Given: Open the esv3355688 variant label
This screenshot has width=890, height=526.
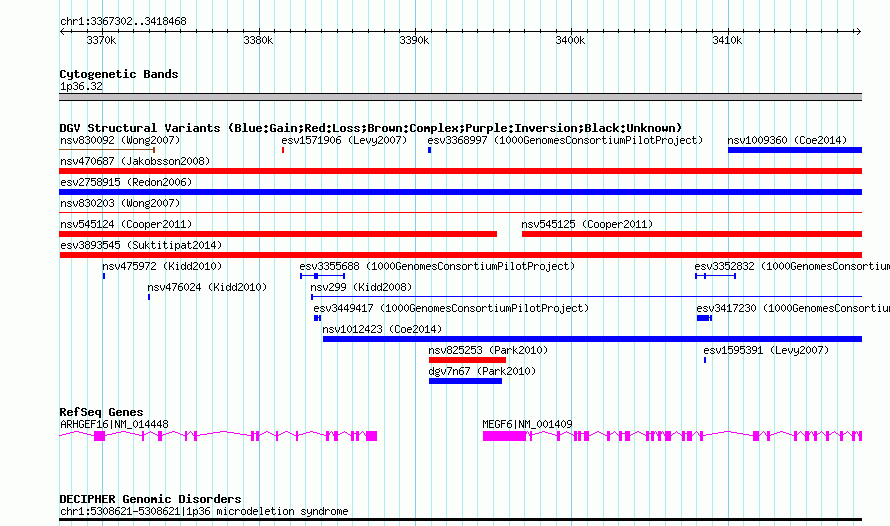Looking at the screenshot, I should [x=436, y=266].
